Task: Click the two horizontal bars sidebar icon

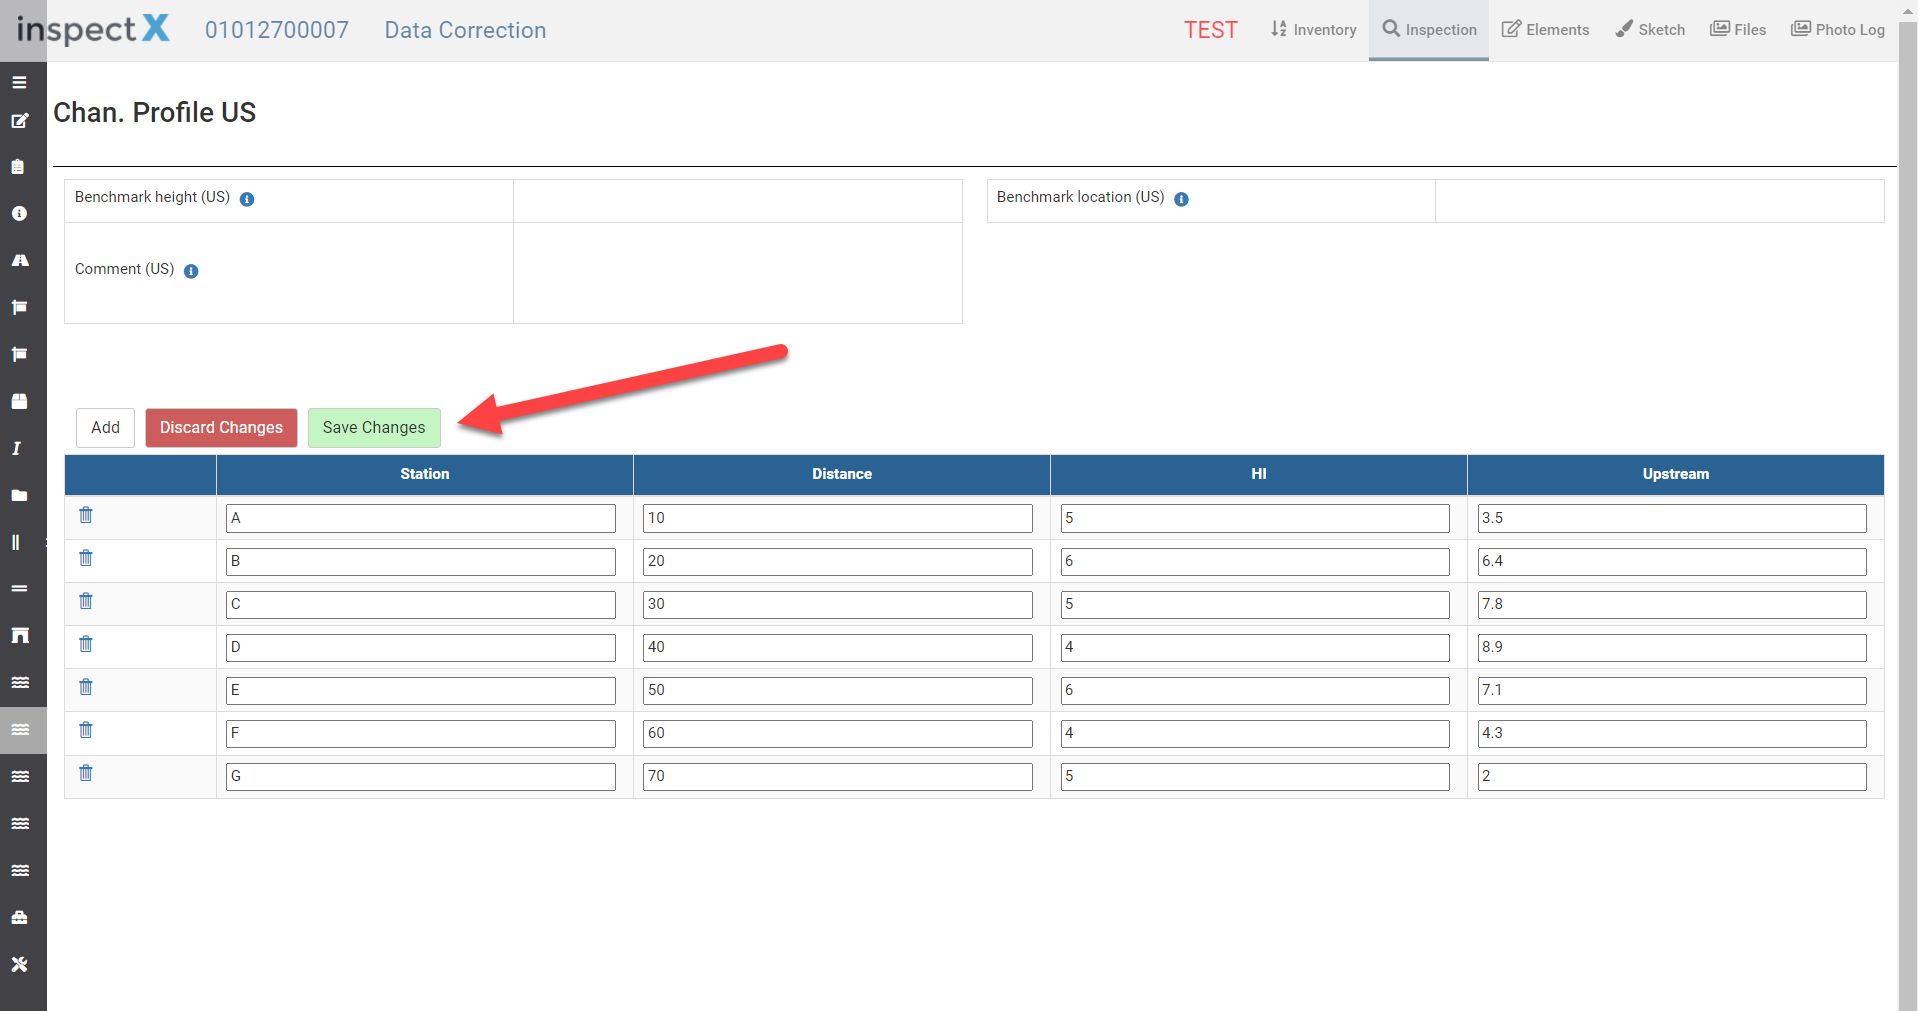Action: pyautogui.click(x=19, y=589)
